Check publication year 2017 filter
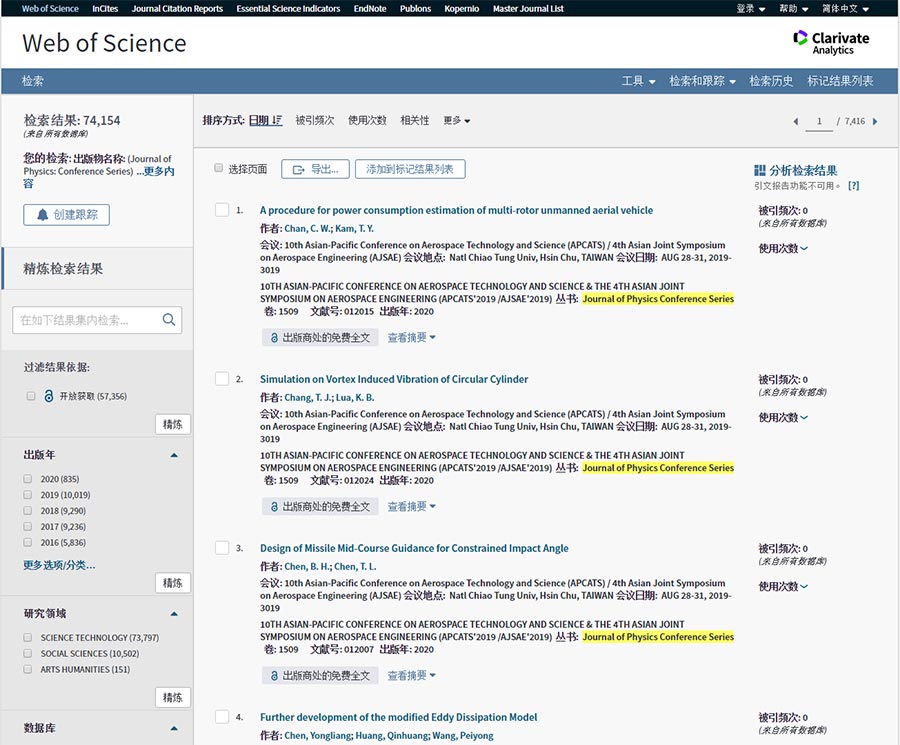This screenshot has width=900, height=745. click(x=28, y=526)
